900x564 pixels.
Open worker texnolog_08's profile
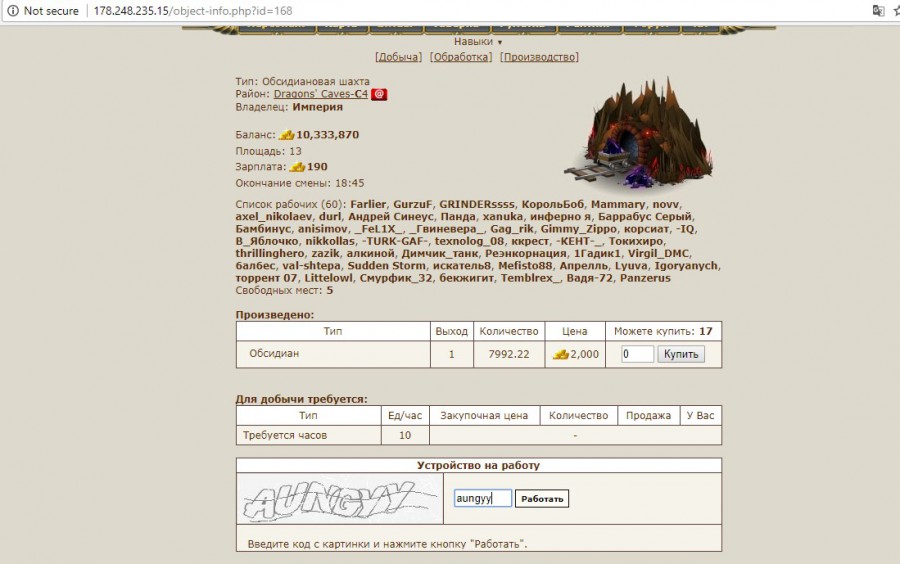pyautogui.click(x=468, y=242)
